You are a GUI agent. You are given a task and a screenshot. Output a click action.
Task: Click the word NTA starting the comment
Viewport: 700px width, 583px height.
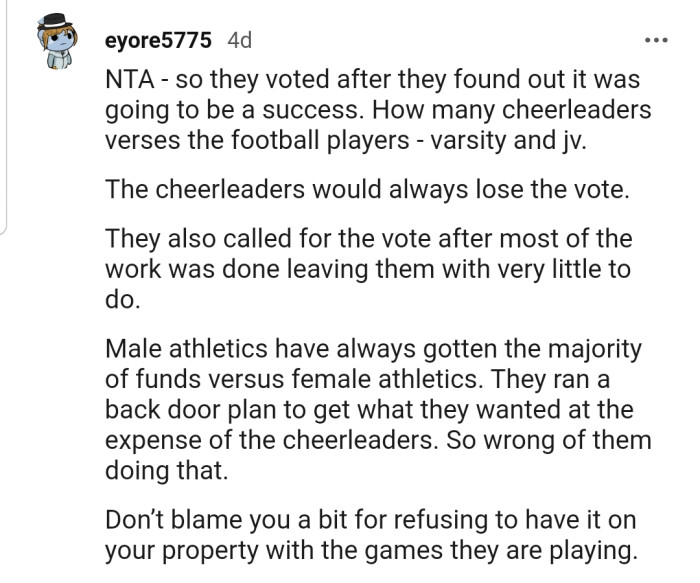coord(126,79)
